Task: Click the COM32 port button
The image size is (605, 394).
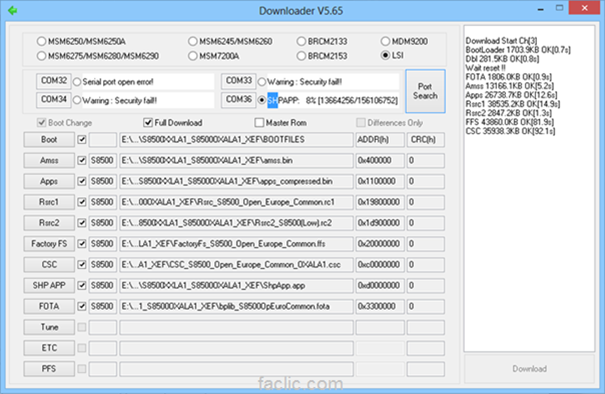Action: (x=54, y=81)
